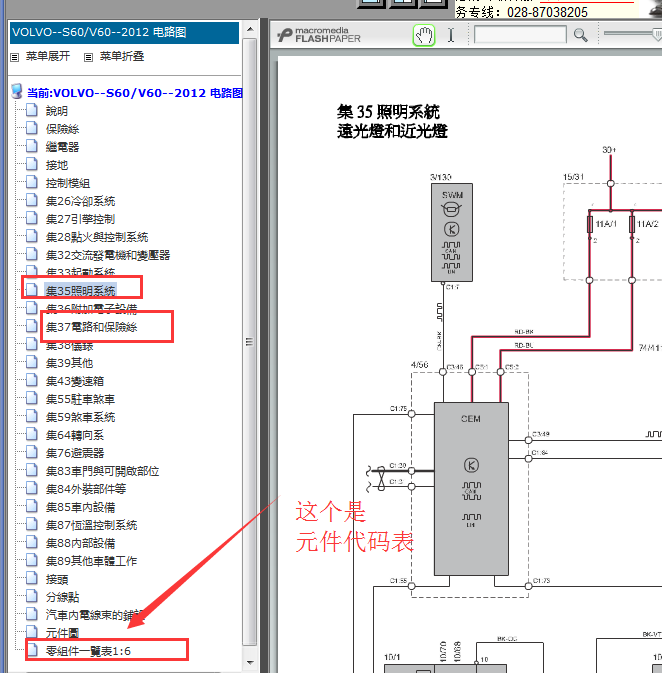Click the page icon beside 分線點
Screen dimensions: 662x673
pyautogui.click(x=31, y=596)
